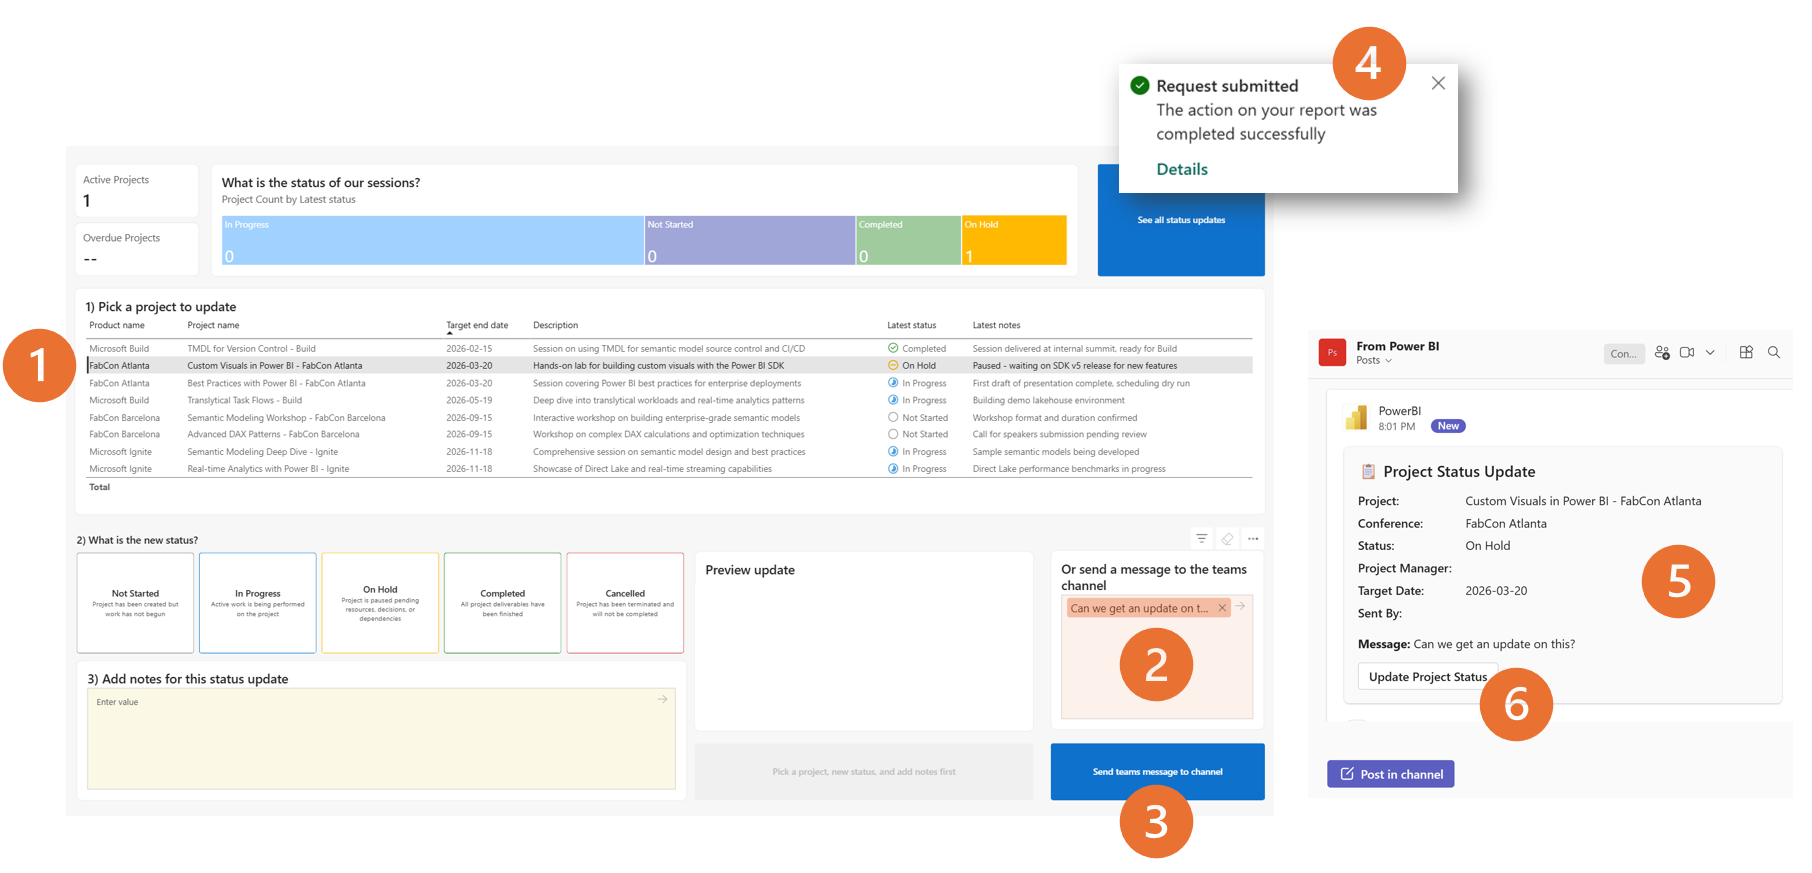This screenshot has height=873, width=1812.
Task: Select the Not Started status card
Action: pyautogui.click(x=135, y=603)
